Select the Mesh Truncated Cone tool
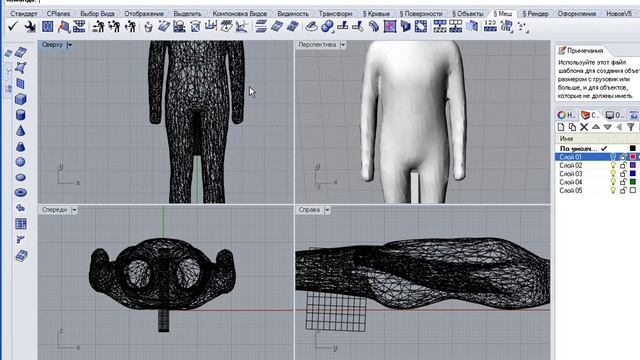The height and width of the screenshot is (360, 640). point(20,146)
